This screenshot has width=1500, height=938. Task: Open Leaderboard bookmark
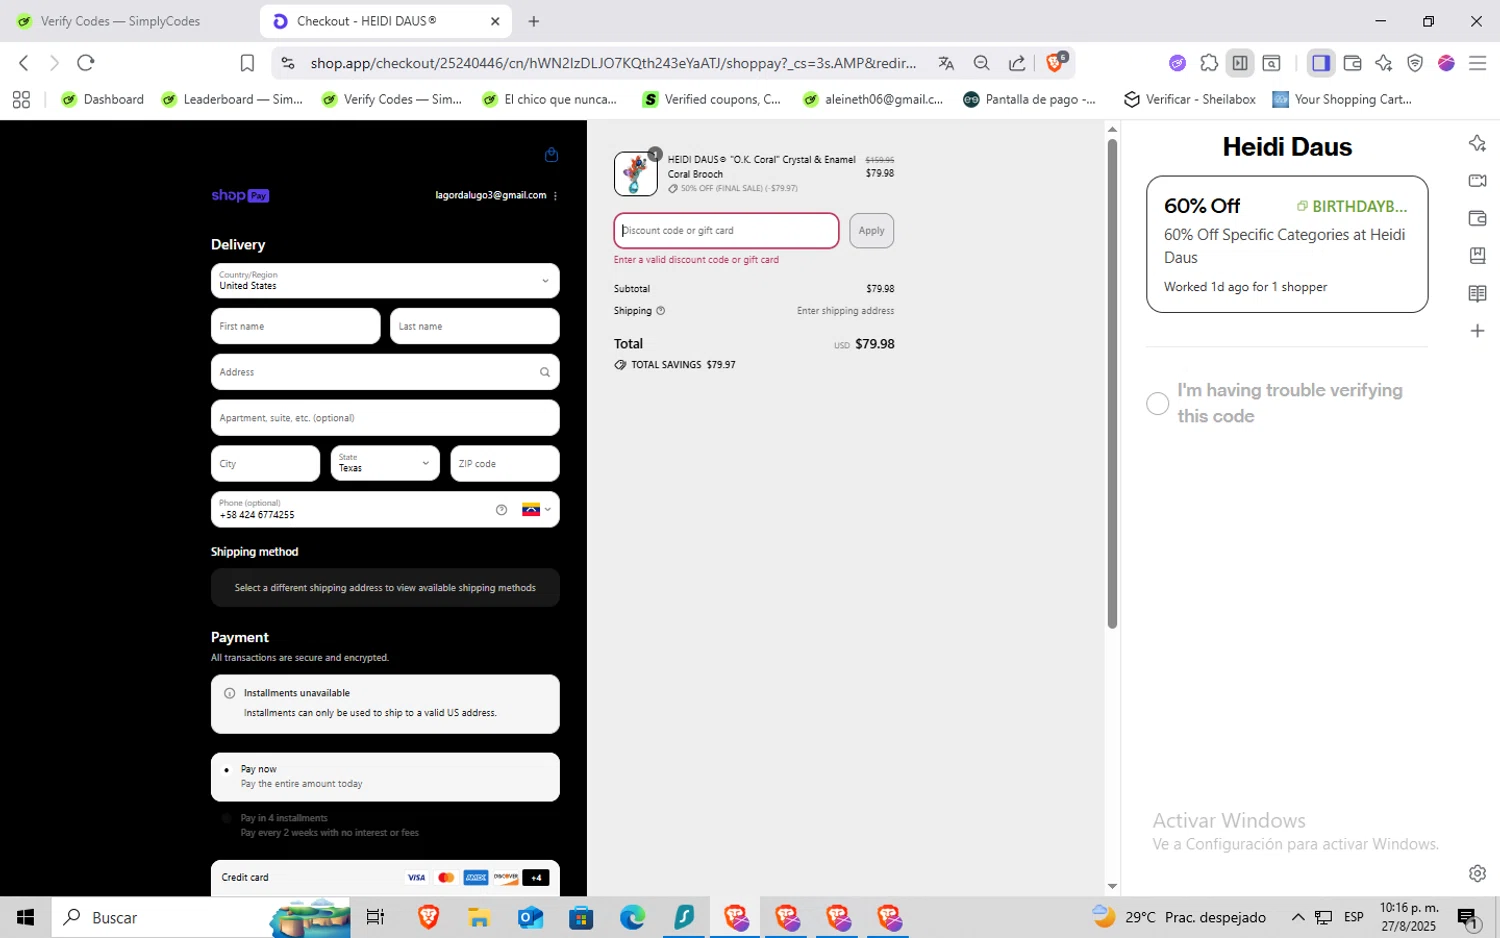(232, 99)
